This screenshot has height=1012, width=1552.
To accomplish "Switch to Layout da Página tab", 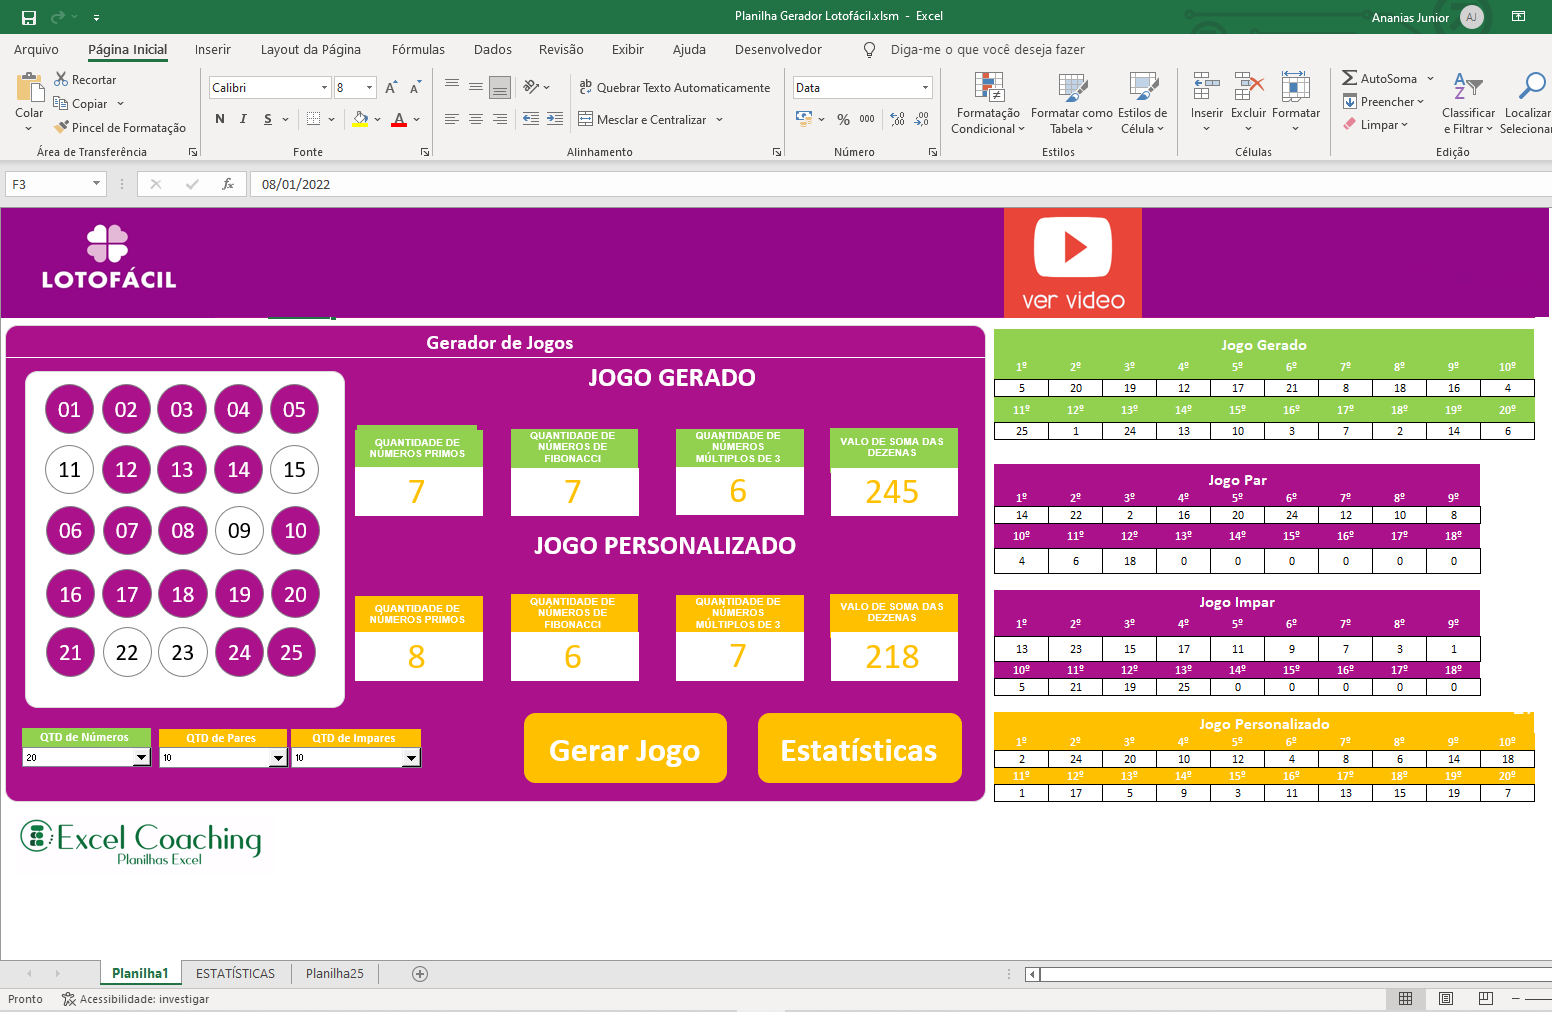I will coord(310,49).
